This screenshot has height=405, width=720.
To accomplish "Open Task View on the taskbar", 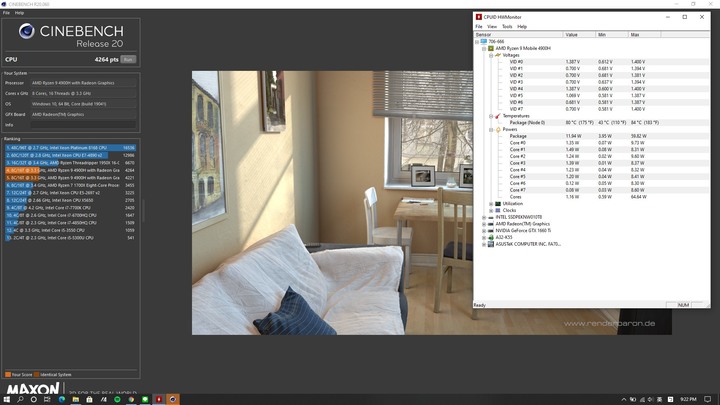I will [x=47, y=399].
